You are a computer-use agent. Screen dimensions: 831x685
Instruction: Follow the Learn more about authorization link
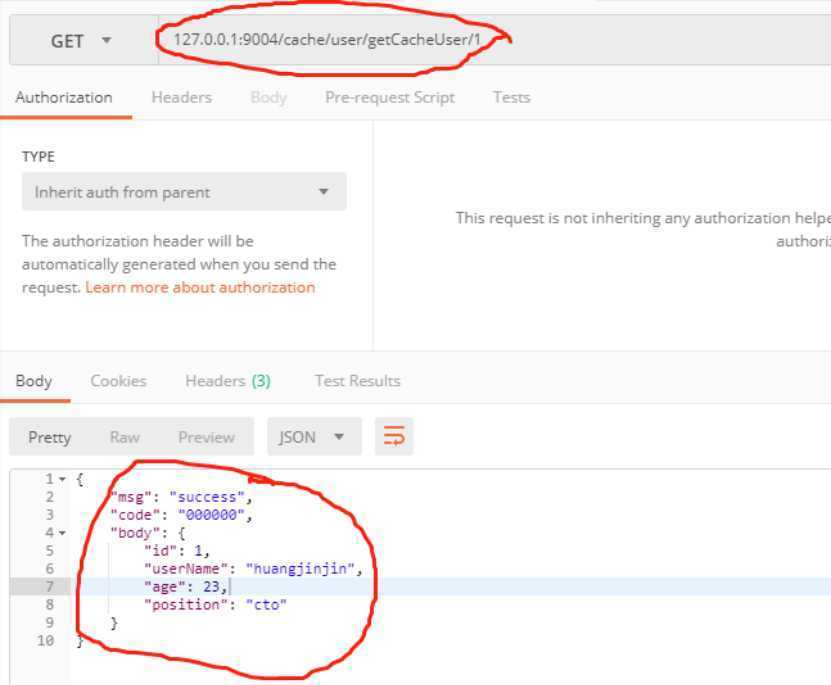pos(200,287)
